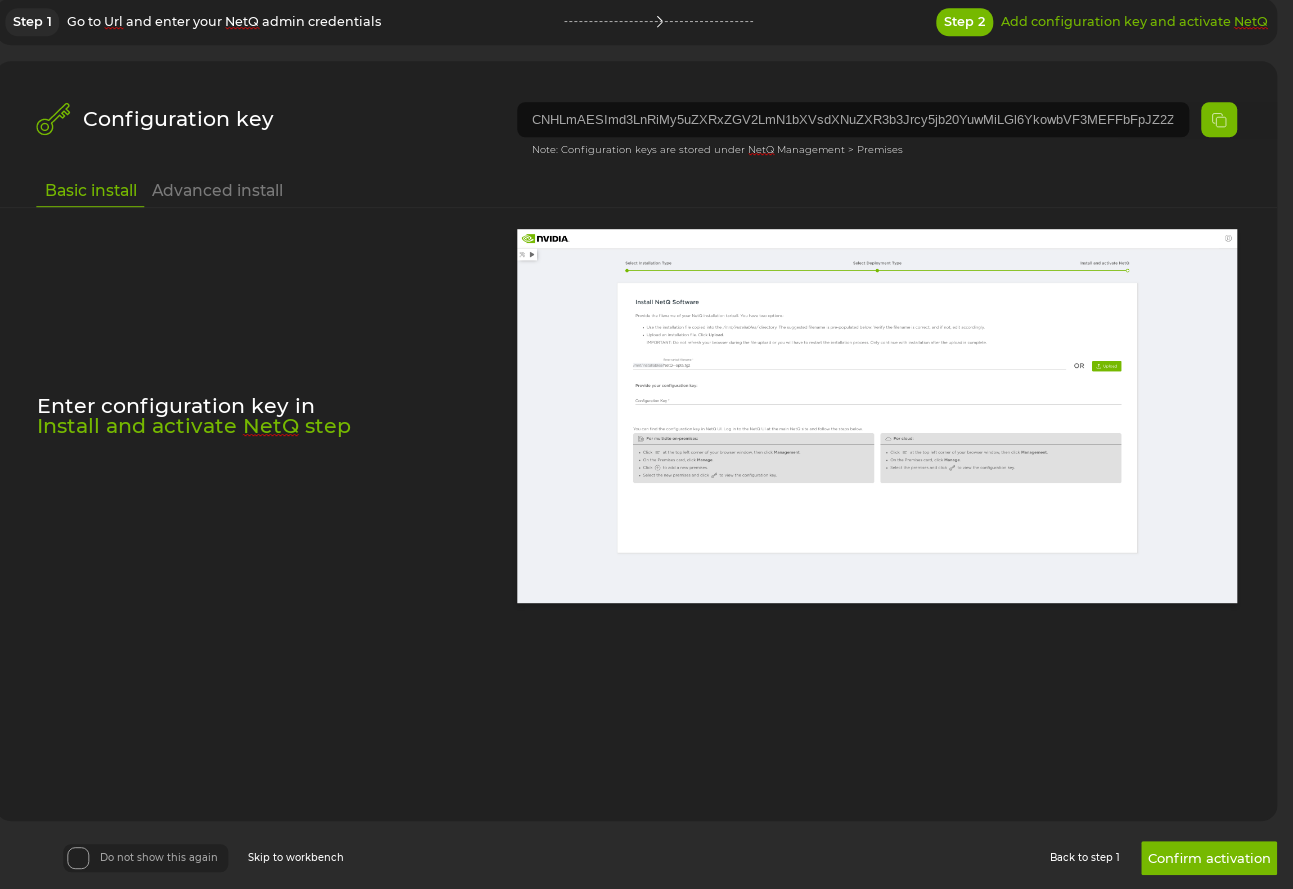
Task: Select the green Step 2 badge
Action: click(x=964, y=22)
